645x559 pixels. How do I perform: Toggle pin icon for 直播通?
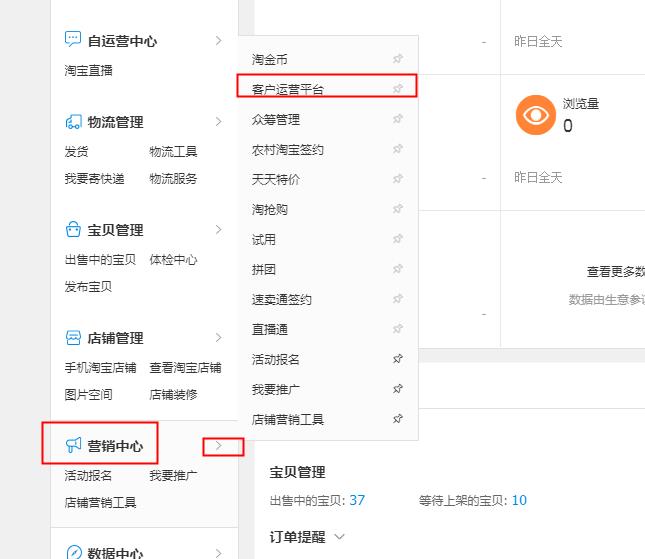tap(397, 329)
